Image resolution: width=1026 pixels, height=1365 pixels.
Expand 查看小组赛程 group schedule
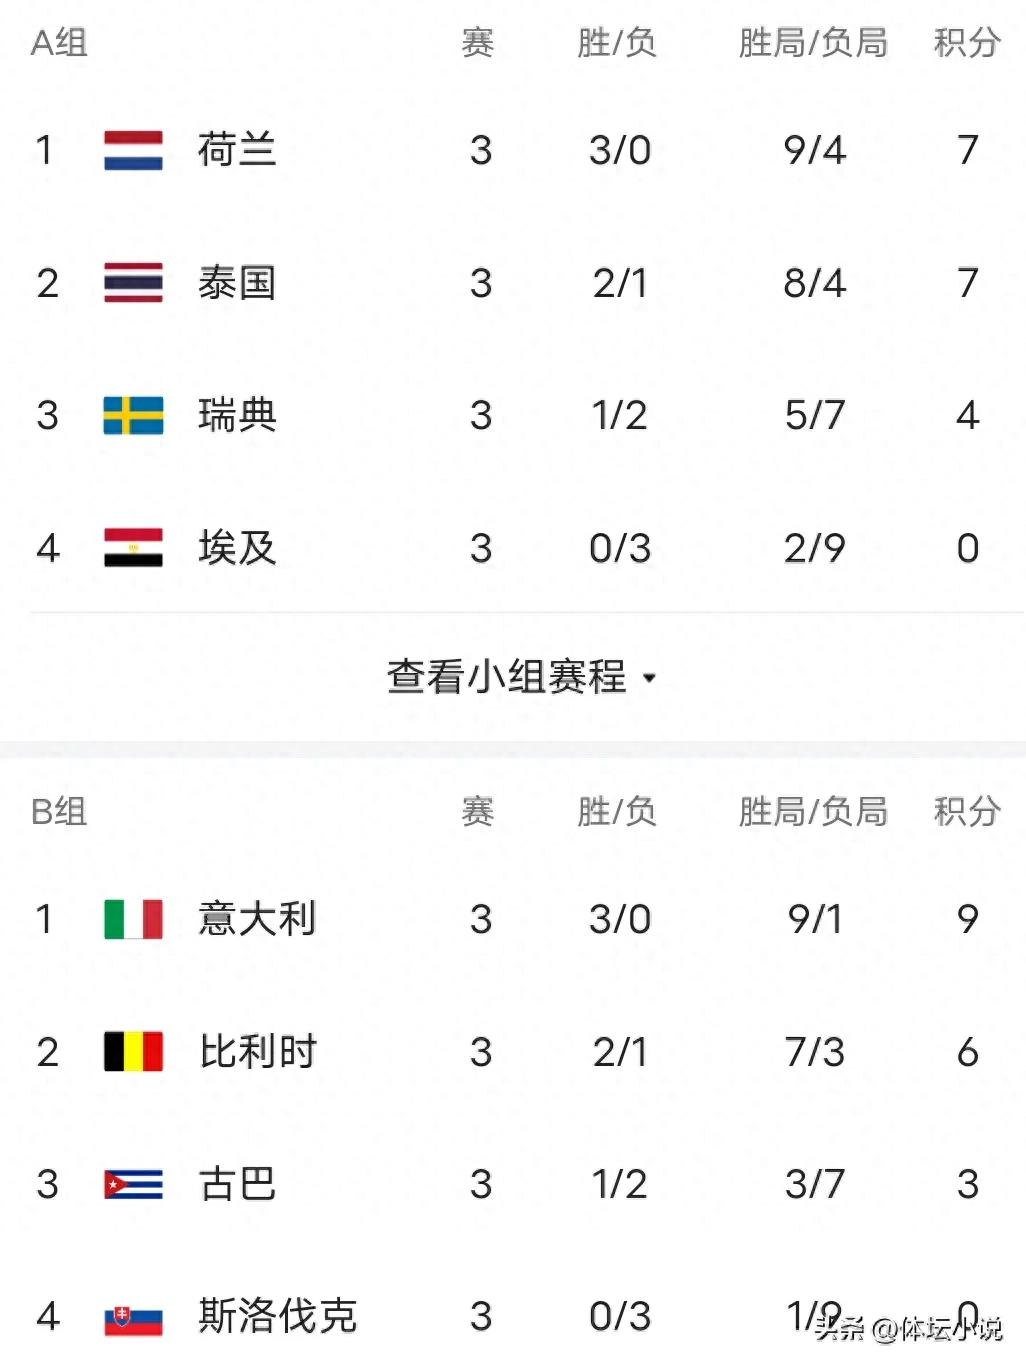(x=507, y=677)
